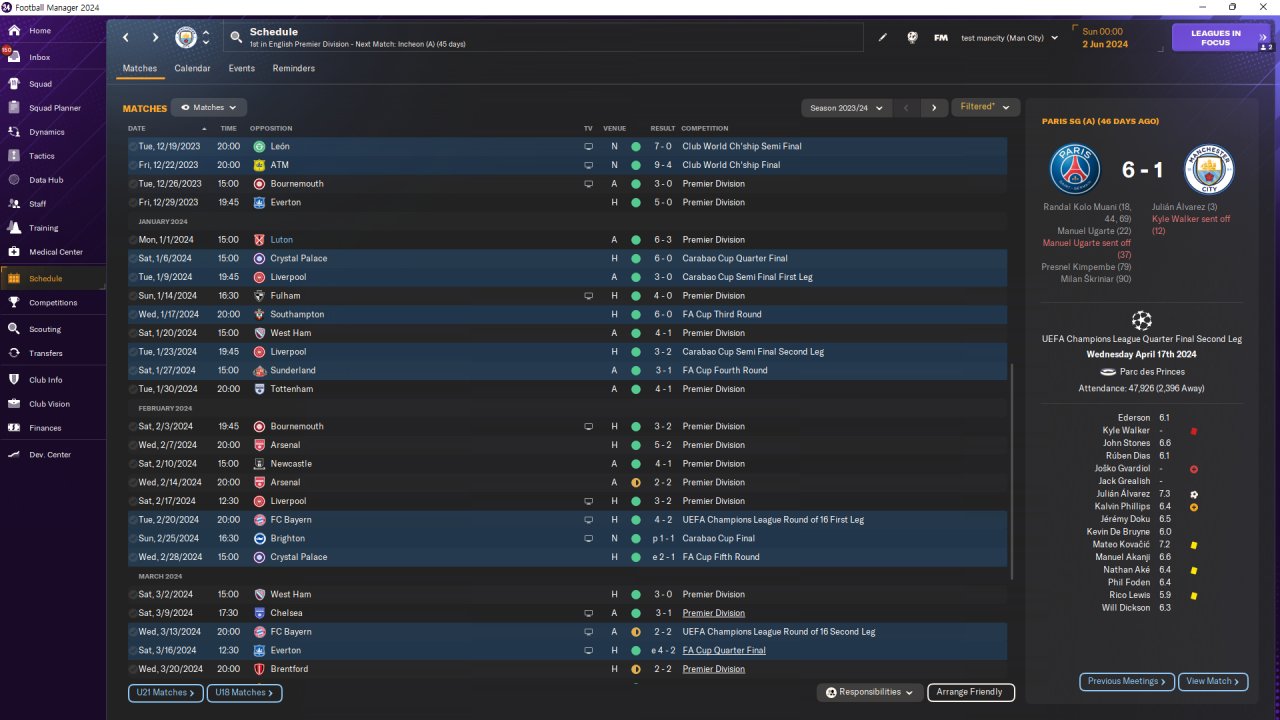This screenshot has width=1280, height=720.
Task: Open U18 Matches
Action: 245,692
